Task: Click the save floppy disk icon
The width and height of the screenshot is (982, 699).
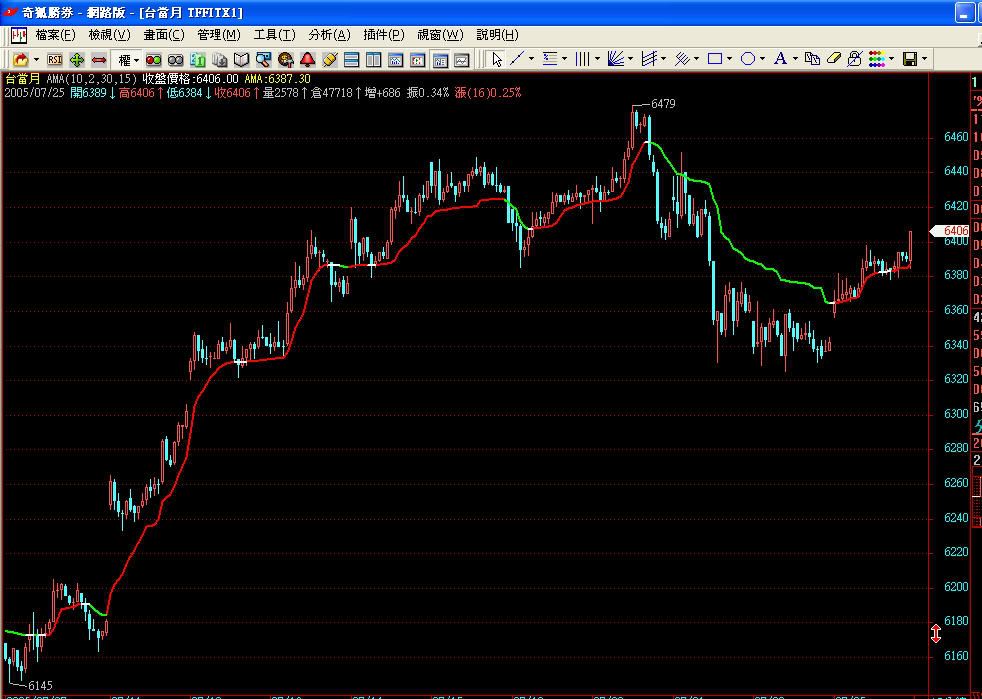Action: (910, 59)
